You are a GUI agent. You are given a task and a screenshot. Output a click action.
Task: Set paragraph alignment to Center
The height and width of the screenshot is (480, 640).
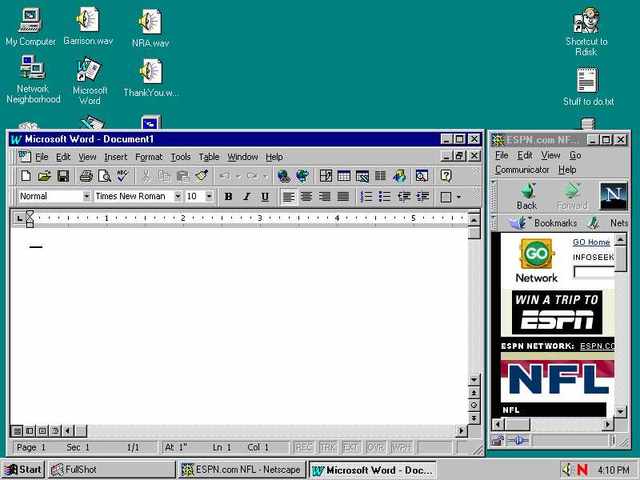(307, 197)
